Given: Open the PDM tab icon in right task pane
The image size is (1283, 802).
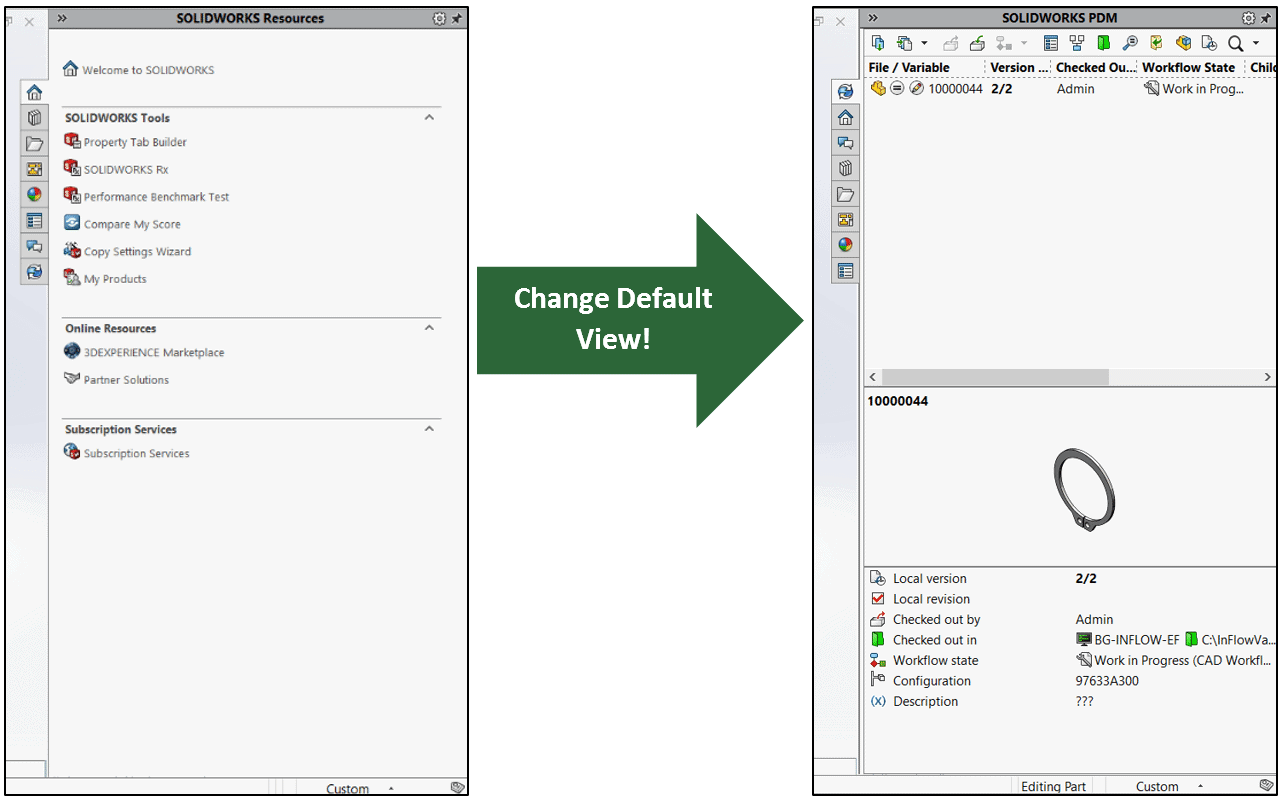Looking at the screenshot, I should tap(845, 91).
